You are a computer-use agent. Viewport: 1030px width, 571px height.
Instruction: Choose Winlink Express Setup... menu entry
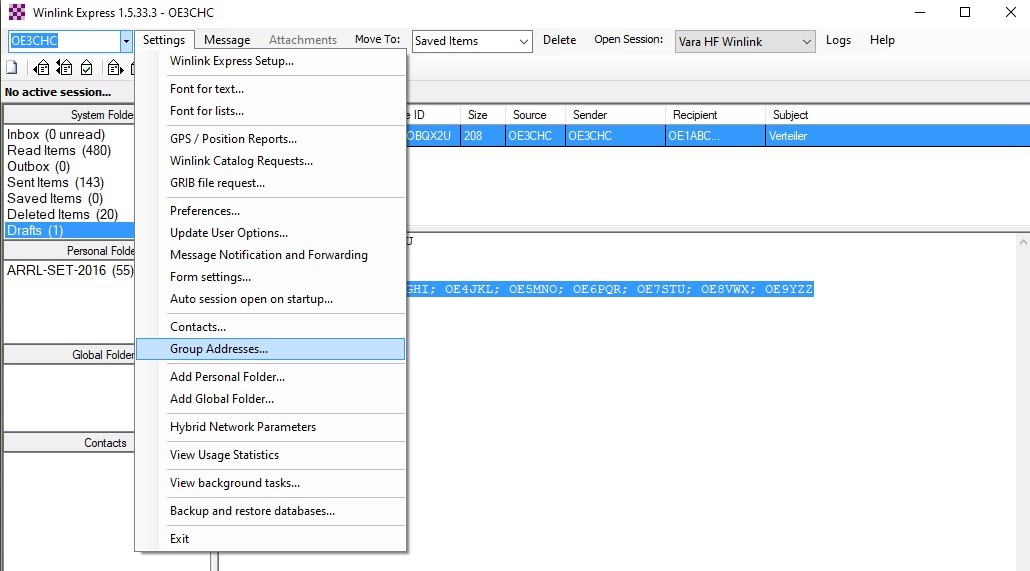tap(271, 61)
